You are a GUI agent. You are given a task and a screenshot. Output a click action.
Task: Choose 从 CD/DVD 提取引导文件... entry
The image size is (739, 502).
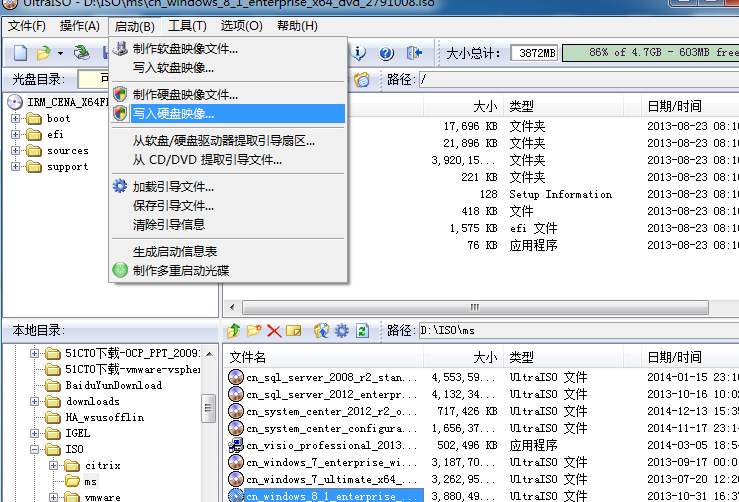pos(229,160)
